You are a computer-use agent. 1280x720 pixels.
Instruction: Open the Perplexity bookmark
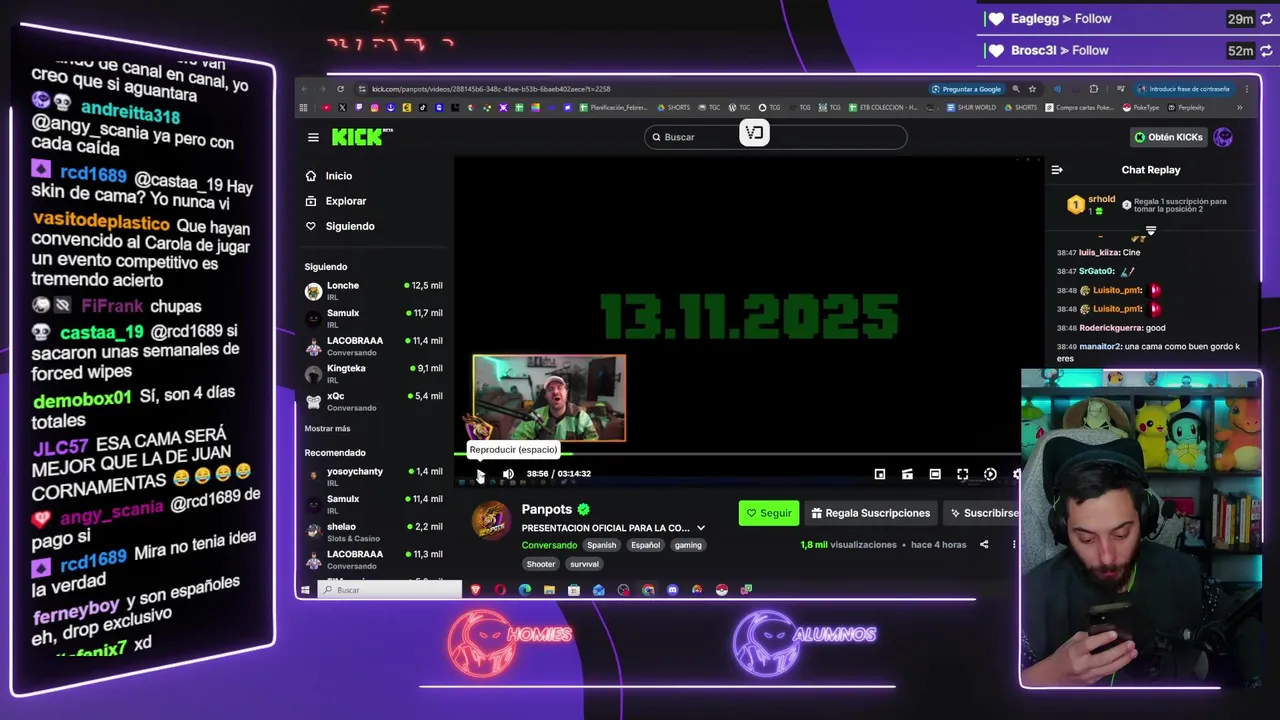[x=1186, y=108]
